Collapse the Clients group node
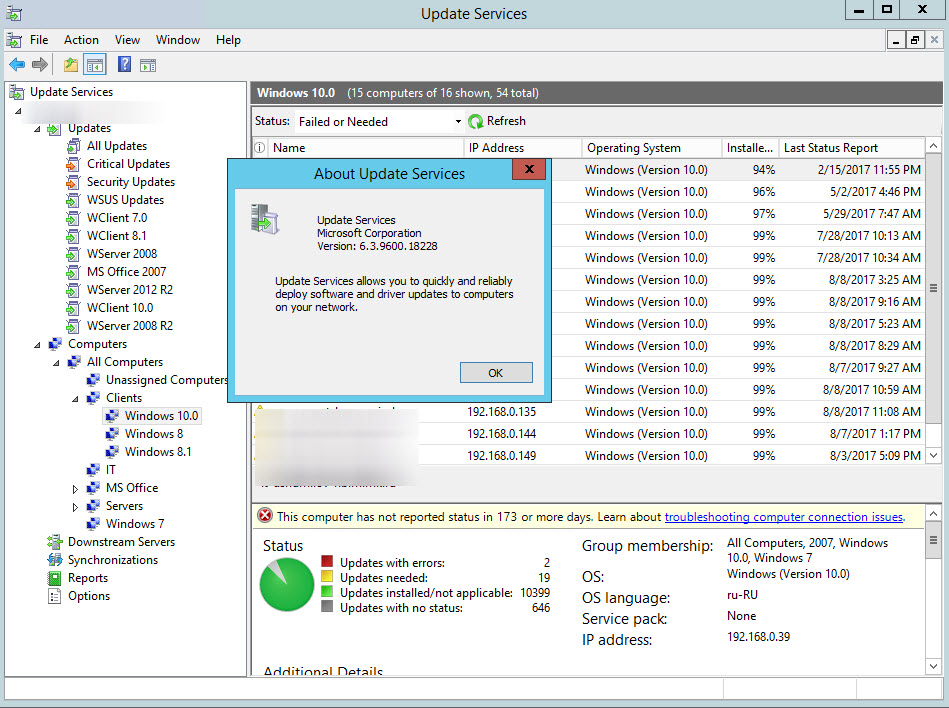This screenshot has width=949, height=708. pos(76,399)
